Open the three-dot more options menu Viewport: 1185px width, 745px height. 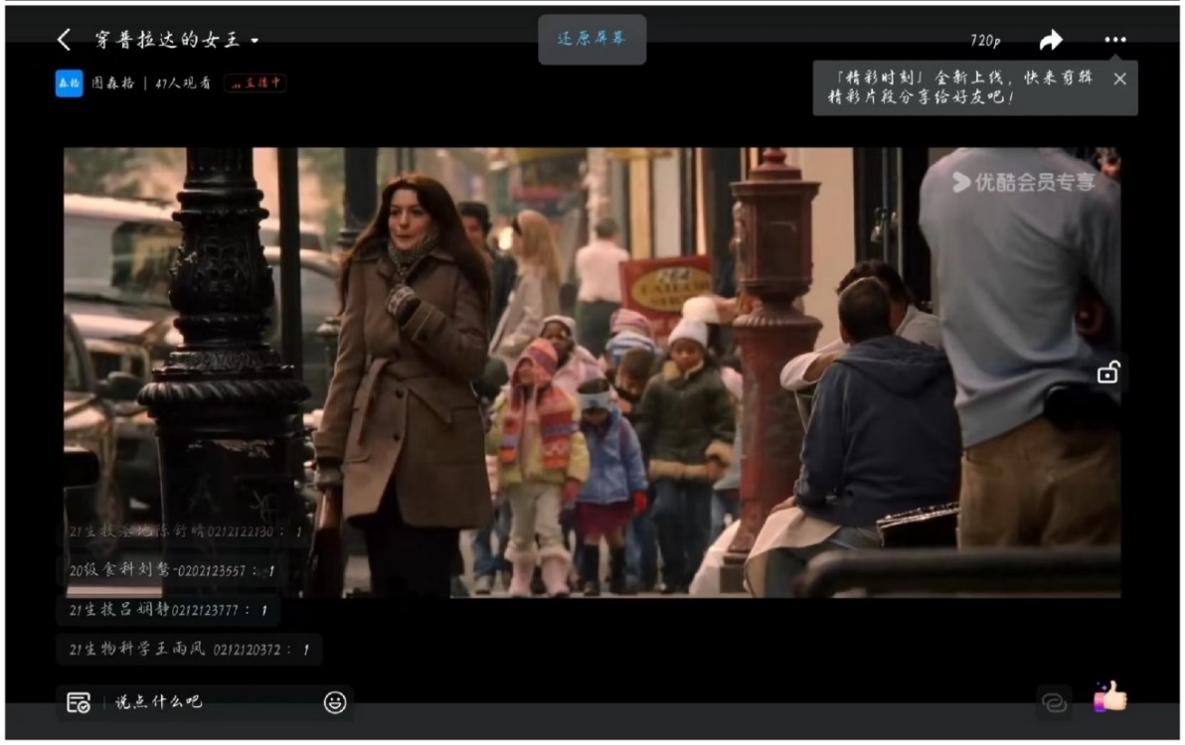1115,40
